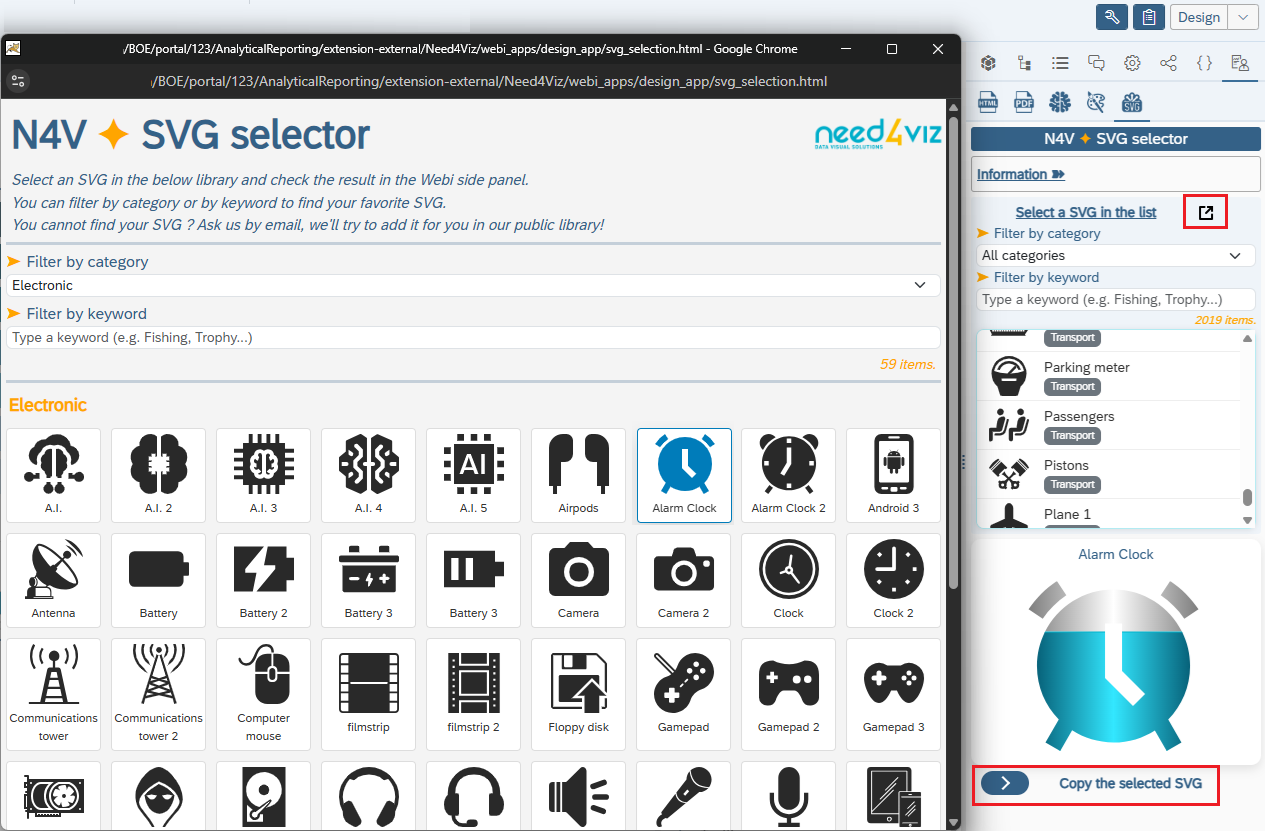The height and width of the screenshot is (831, 1265).
Task: Expand the Design mode dropdown arrow
Action: (x=1242, y=17)
